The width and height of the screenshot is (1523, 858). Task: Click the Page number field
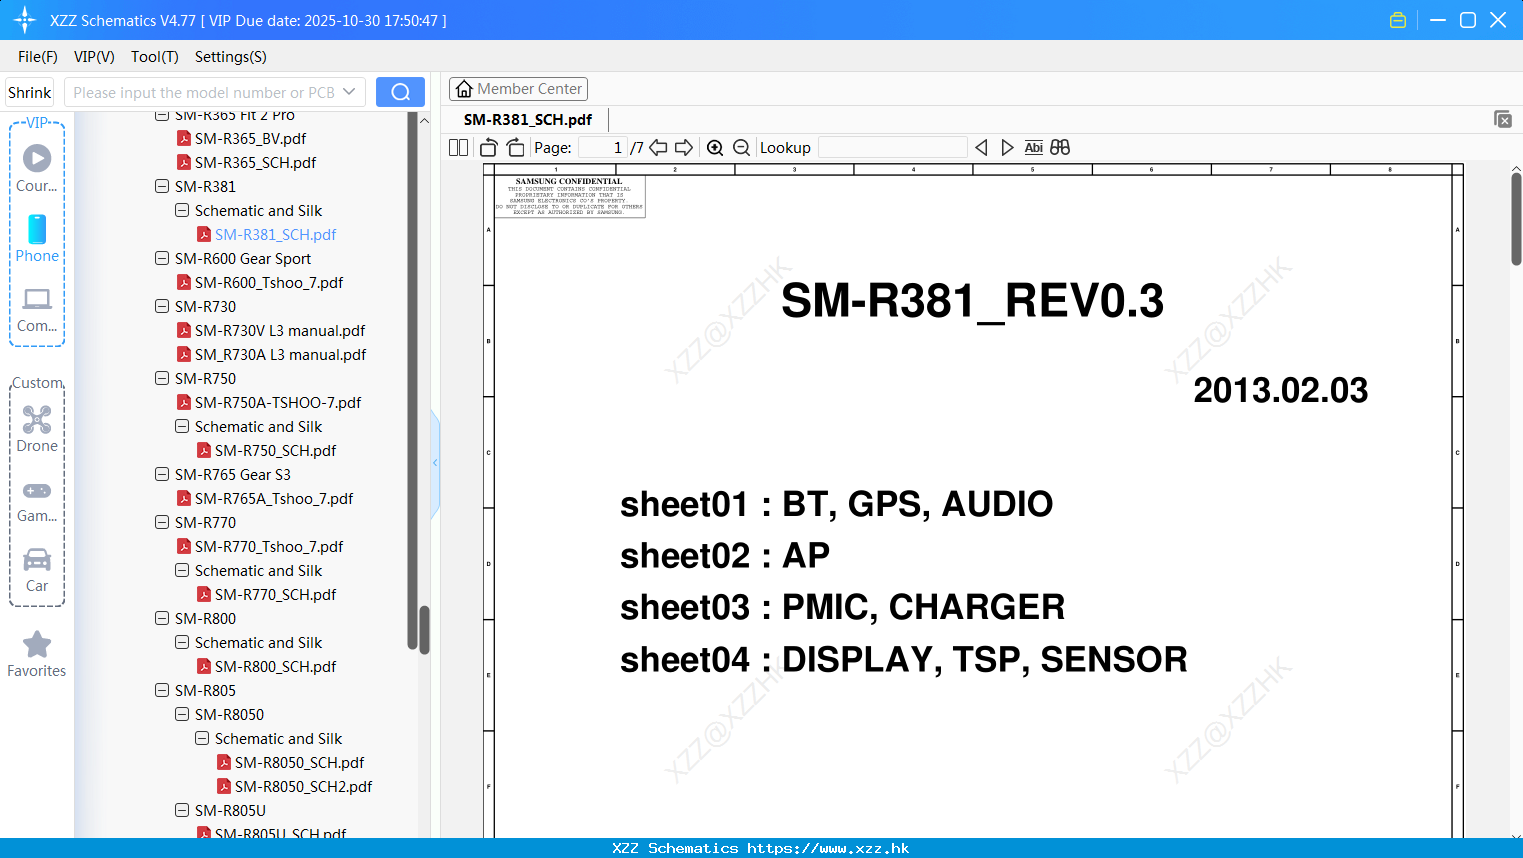(x=603, y=147)
